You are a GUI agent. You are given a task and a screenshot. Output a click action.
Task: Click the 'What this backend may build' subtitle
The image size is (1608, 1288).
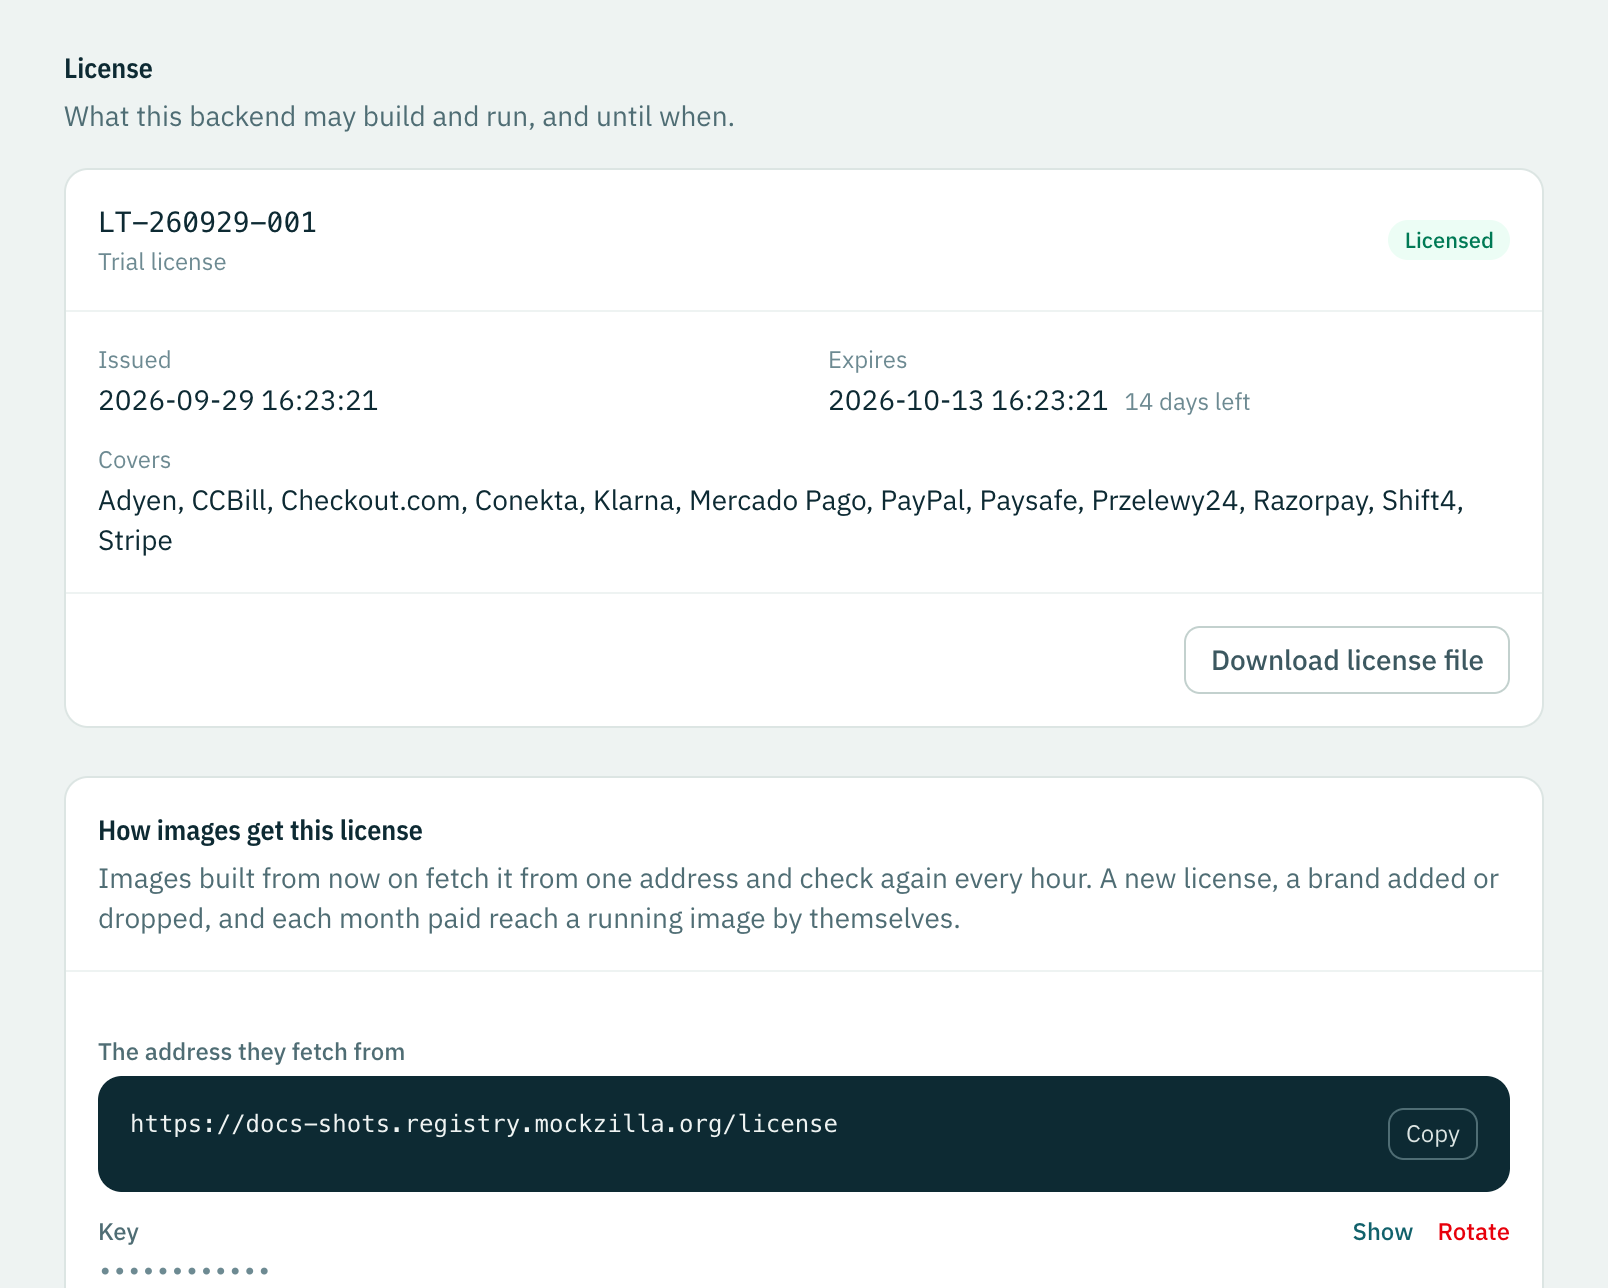[x=399, y=117]
